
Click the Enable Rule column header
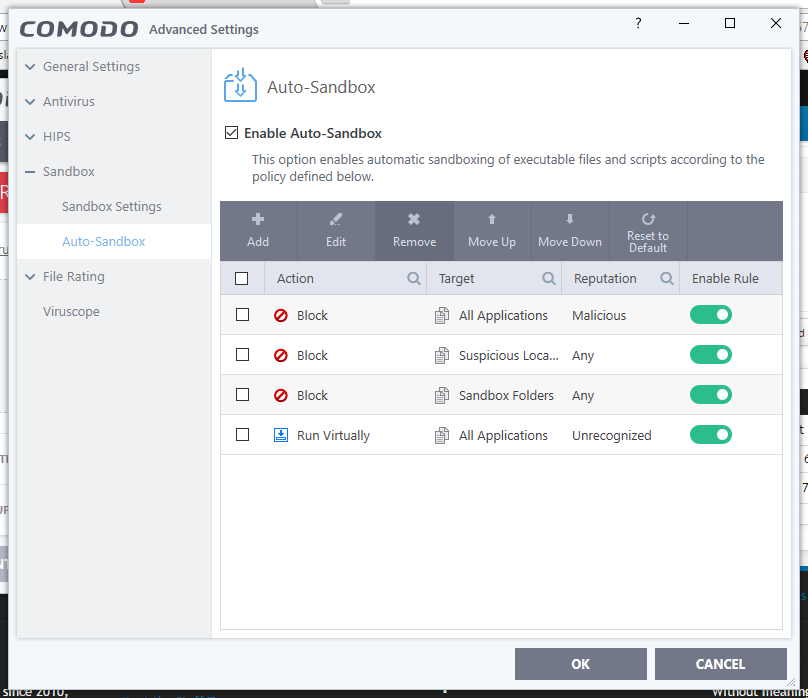coord(725,279)
